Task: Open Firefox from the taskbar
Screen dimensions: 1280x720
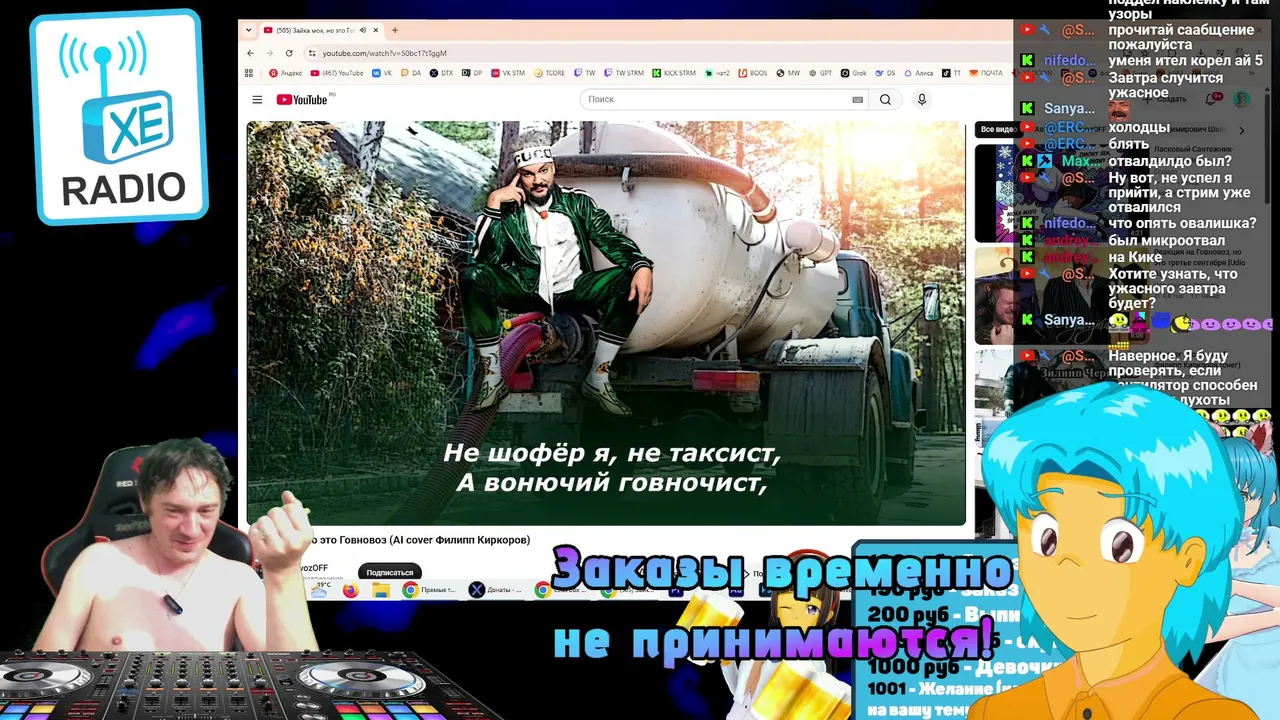Action: pos(350,590)
